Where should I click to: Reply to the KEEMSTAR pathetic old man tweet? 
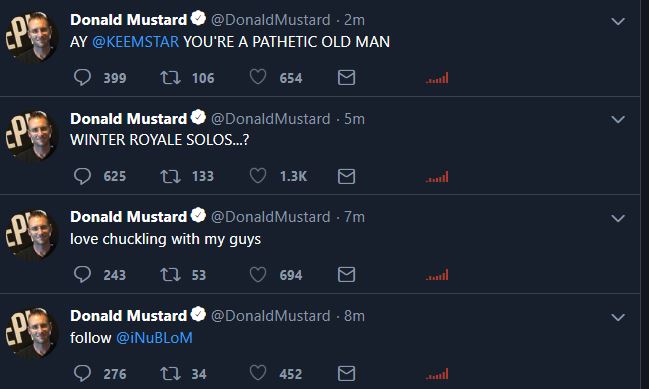point(82,77)
